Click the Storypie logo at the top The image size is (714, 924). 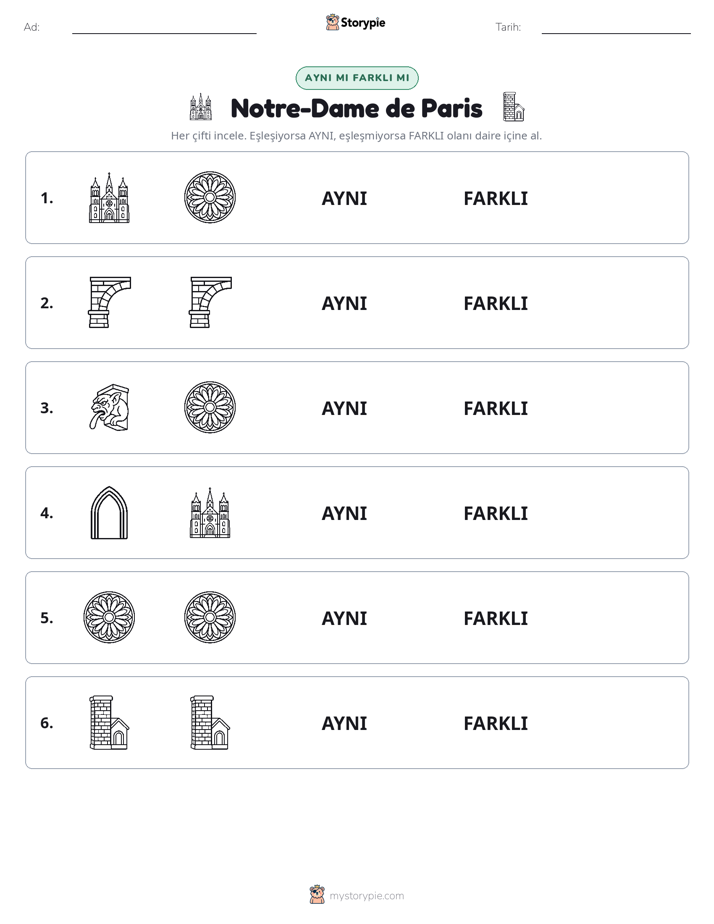(x=356, y=22)
